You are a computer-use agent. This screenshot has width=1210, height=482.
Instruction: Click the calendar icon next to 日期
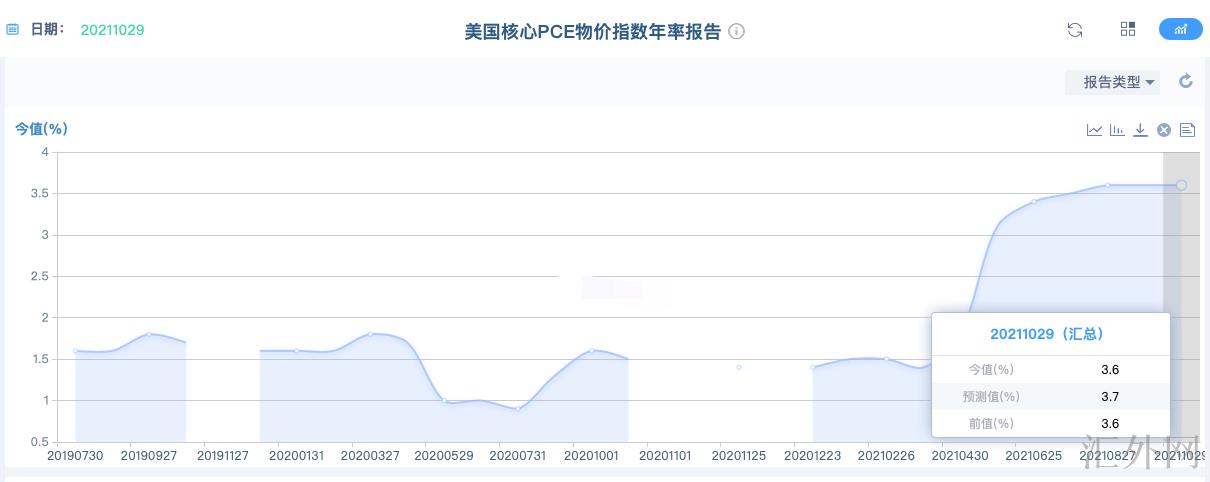(x=13, y=30)
